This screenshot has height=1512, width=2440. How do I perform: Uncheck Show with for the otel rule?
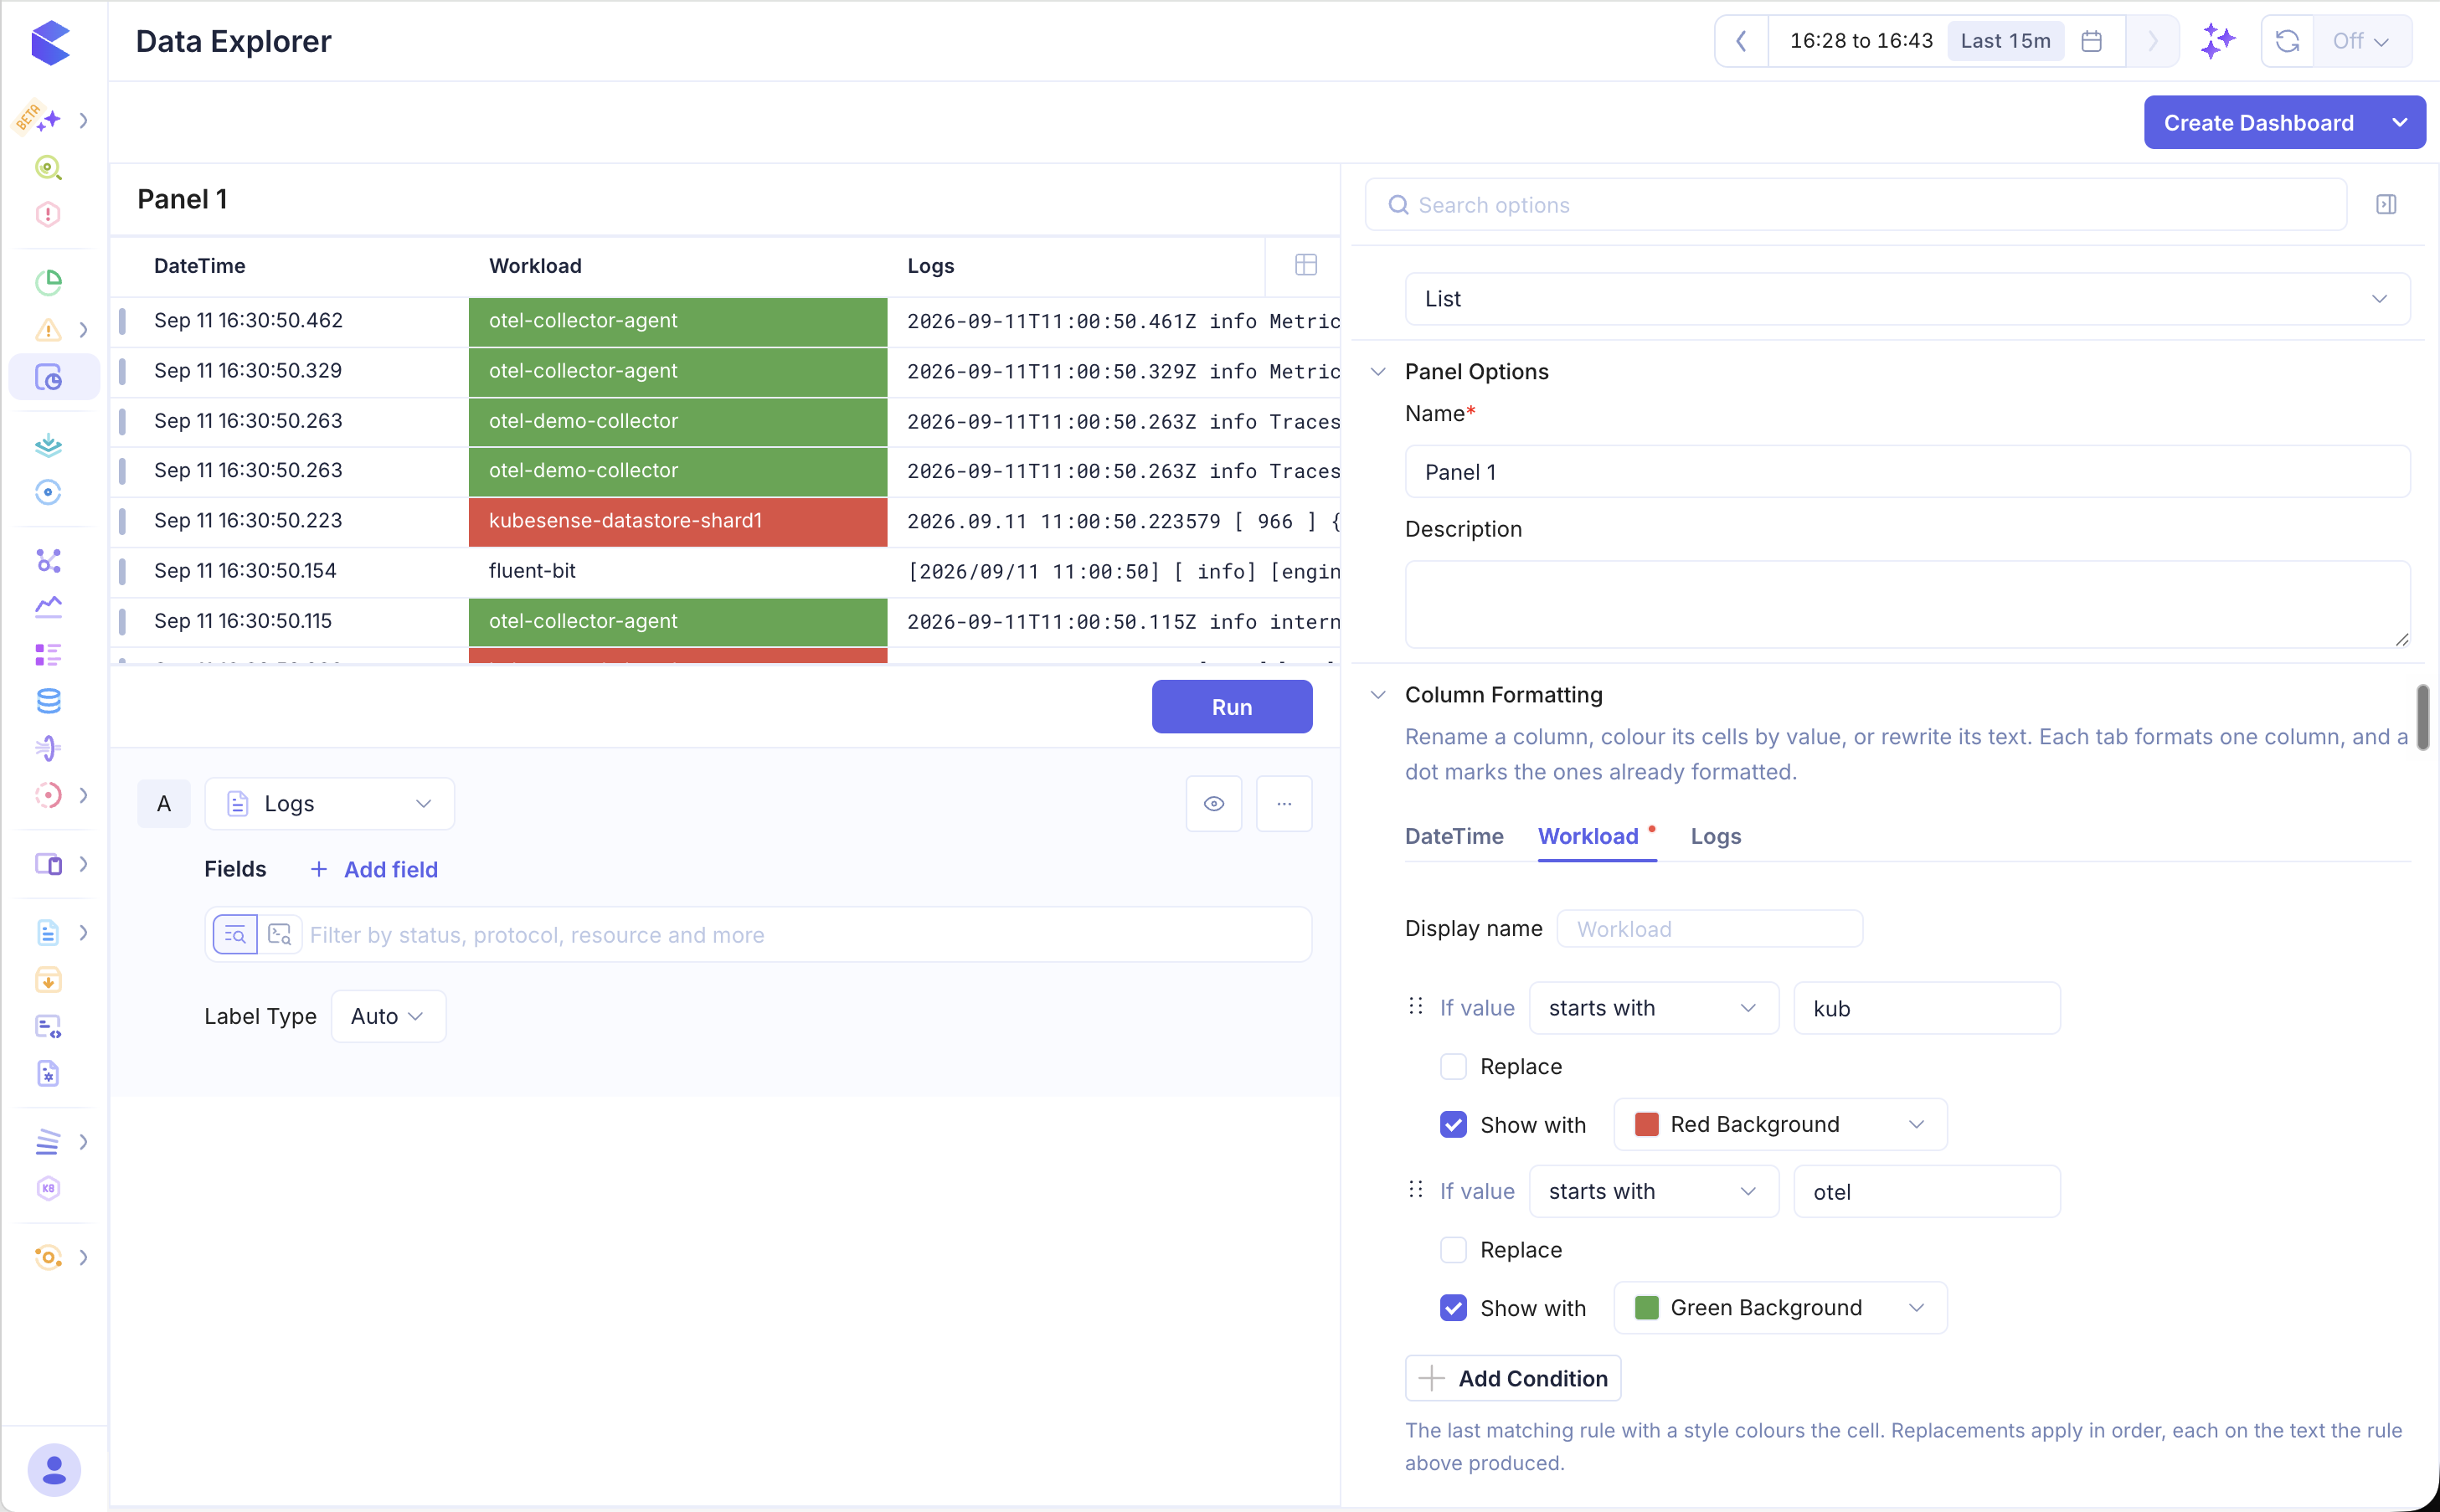(x=1453, y=1308)
